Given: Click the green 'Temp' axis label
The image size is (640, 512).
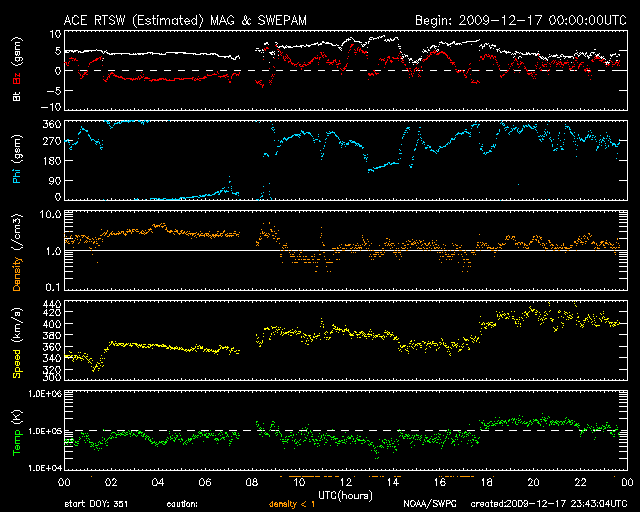Looking at the screenshot, I should (17, 443).
